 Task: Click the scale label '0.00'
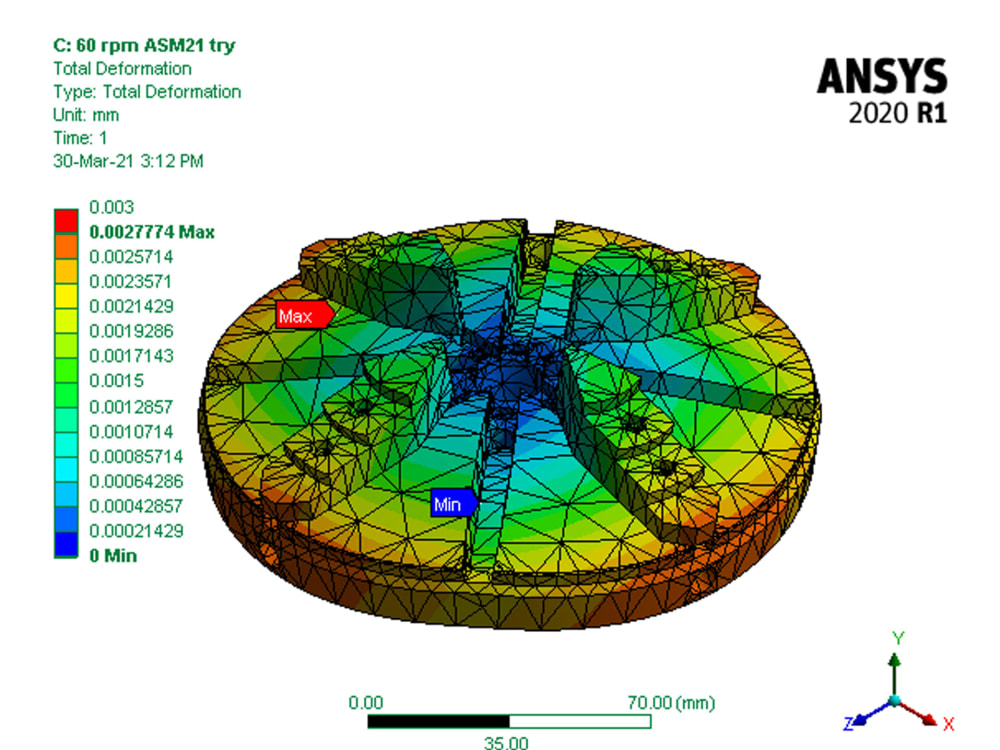365,703
